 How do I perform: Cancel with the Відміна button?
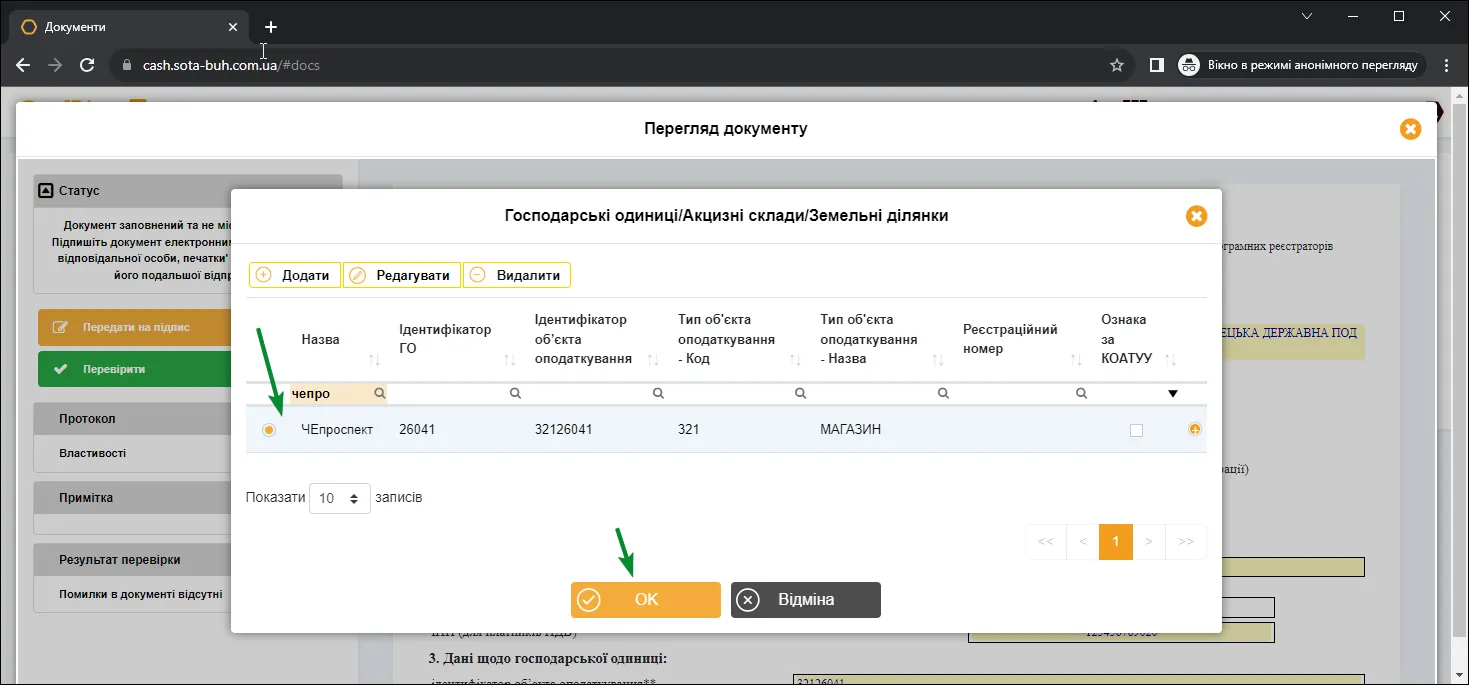pyautogui.click(x=806, y=600)
